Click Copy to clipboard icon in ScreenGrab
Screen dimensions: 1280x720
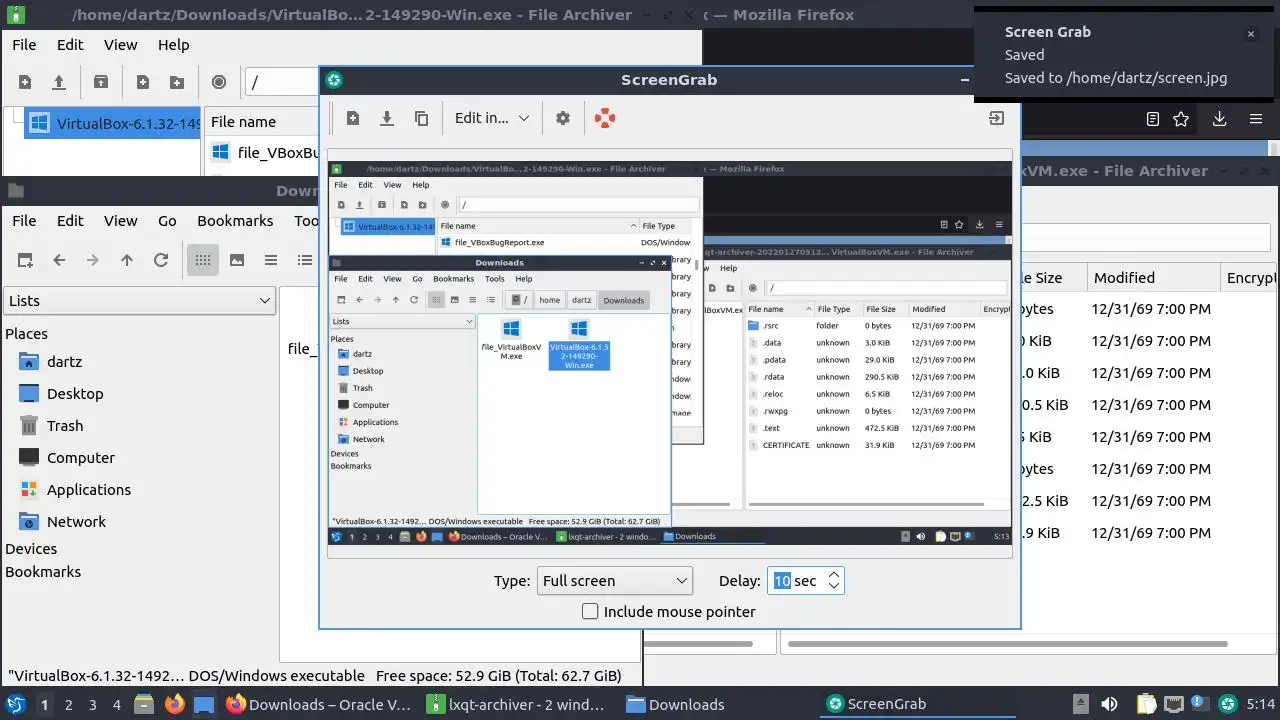(x=421, y=118)
